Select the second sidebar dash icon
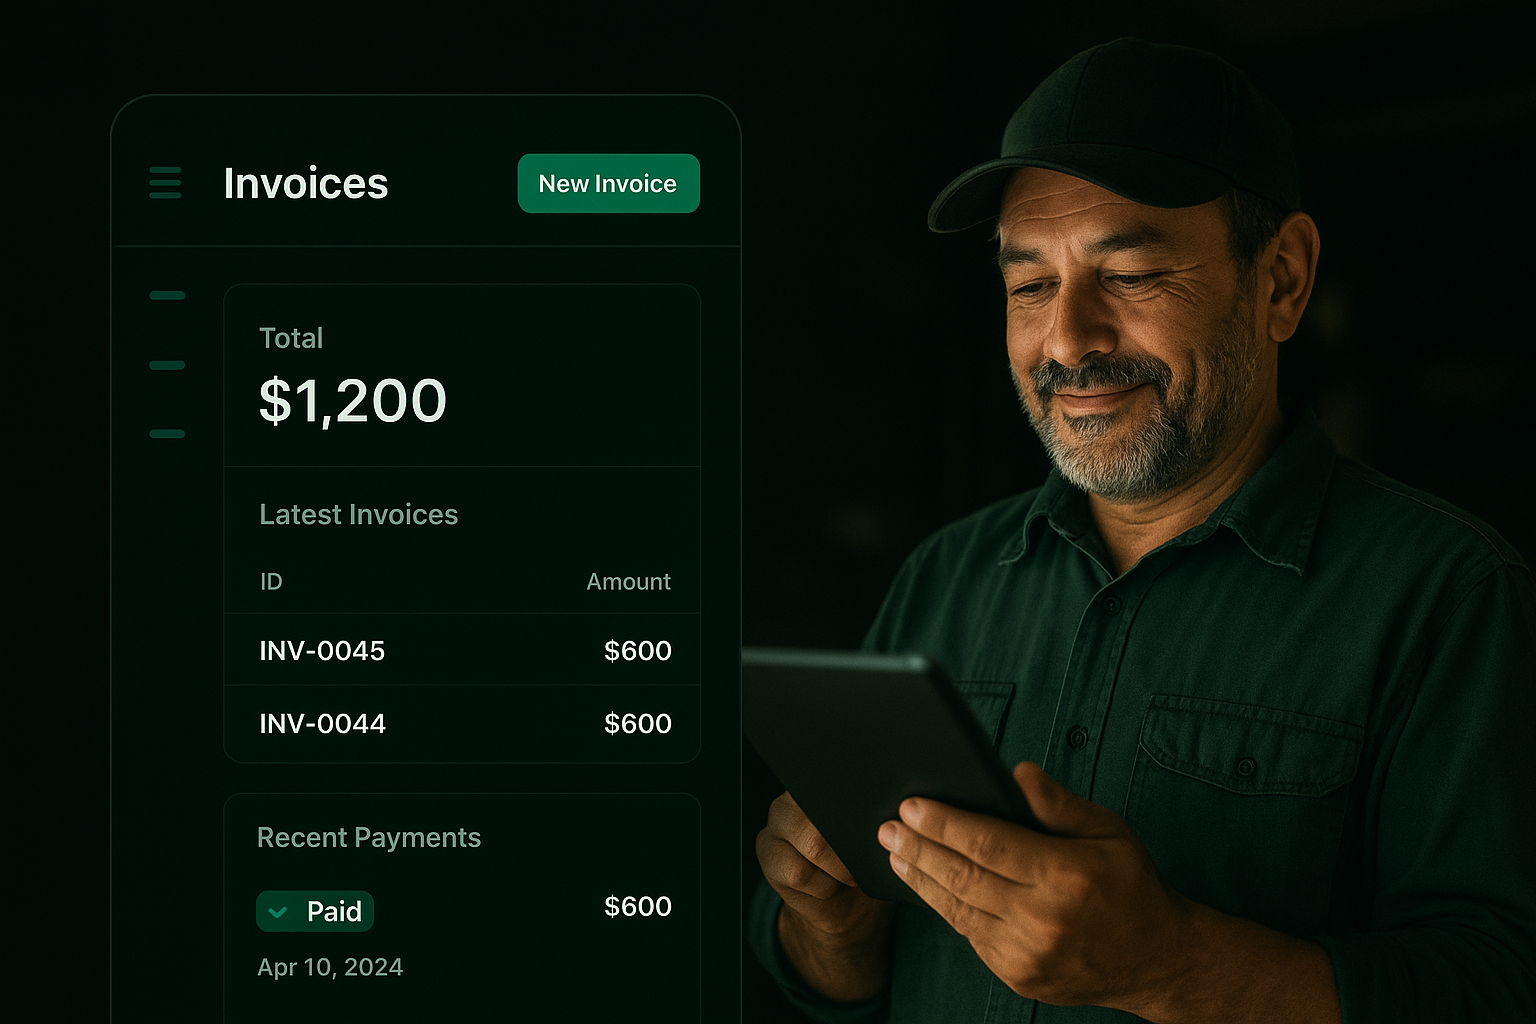The image size is (1536, 1024). [167, 365]
